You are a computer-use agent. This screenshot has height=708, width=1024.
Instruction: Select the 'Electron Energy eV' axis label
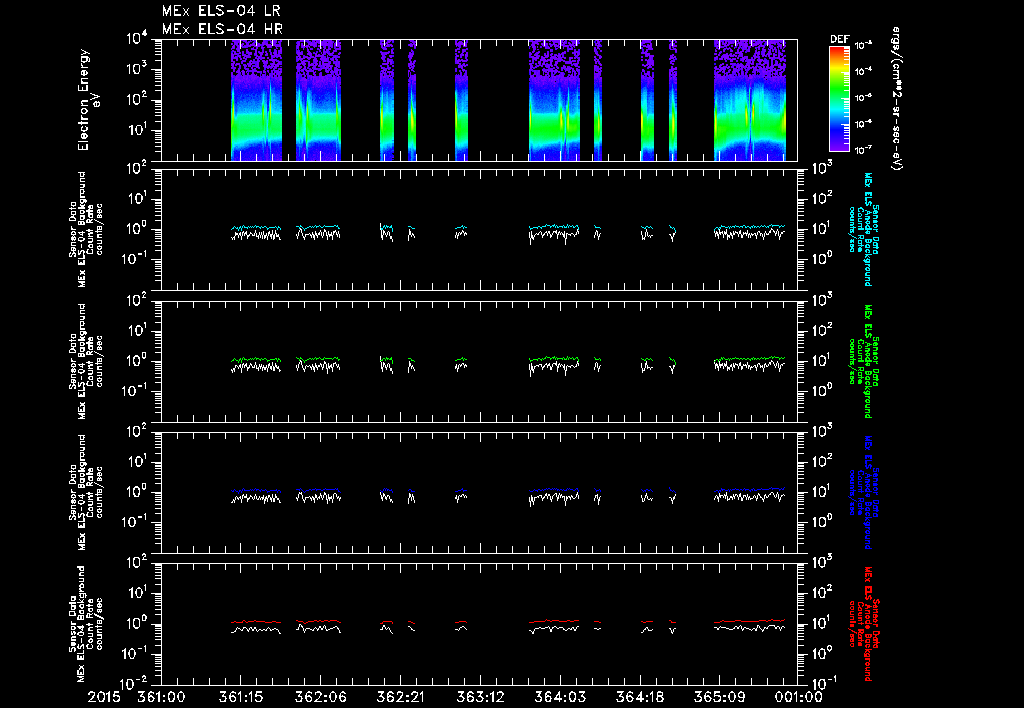[88, 100]
